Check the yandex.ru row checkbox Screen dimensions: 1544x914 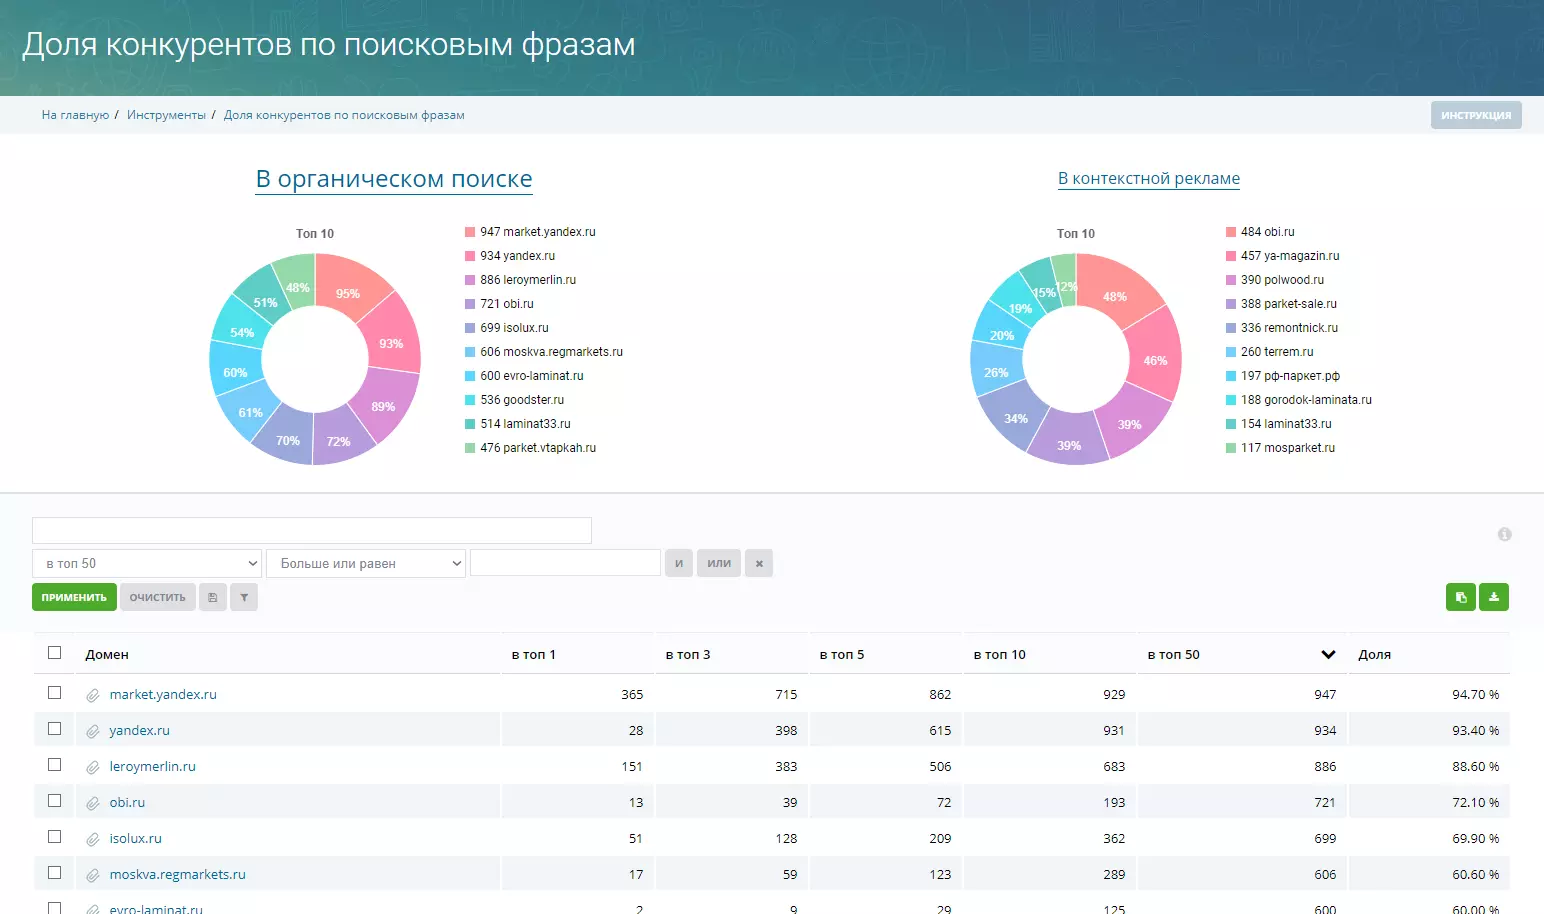pyautogui.click(x=55, y=729)
